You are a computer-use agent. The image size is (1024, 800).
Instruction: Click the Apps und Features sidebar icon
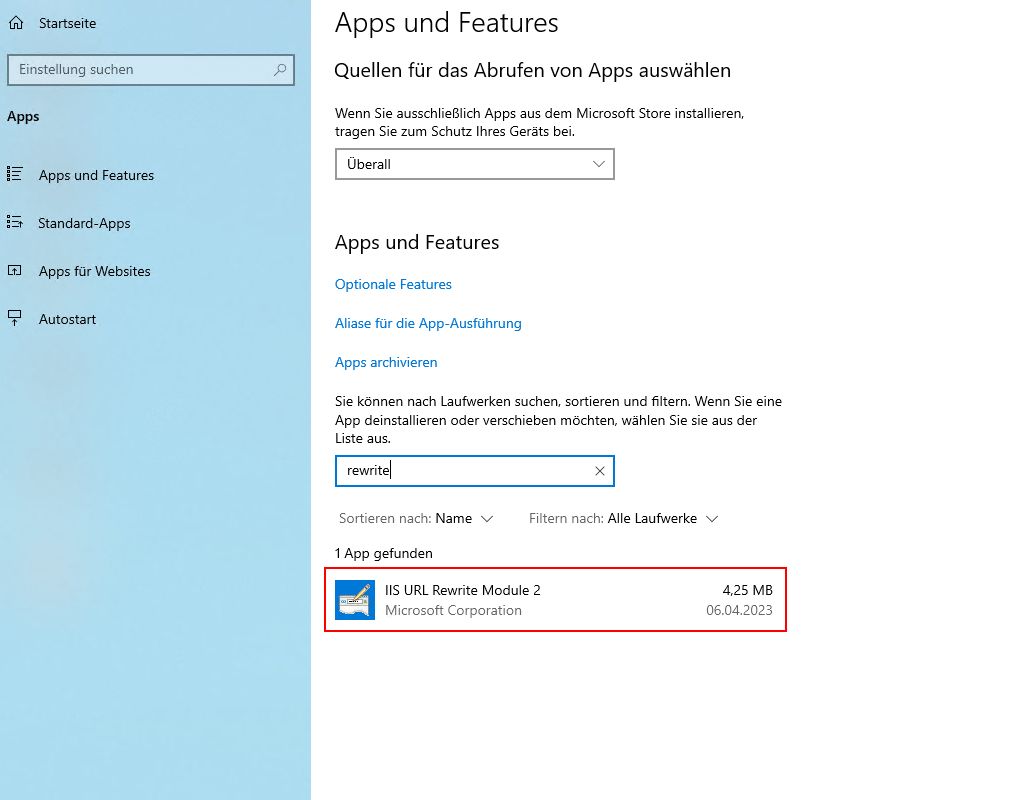[x=15, y=175]
